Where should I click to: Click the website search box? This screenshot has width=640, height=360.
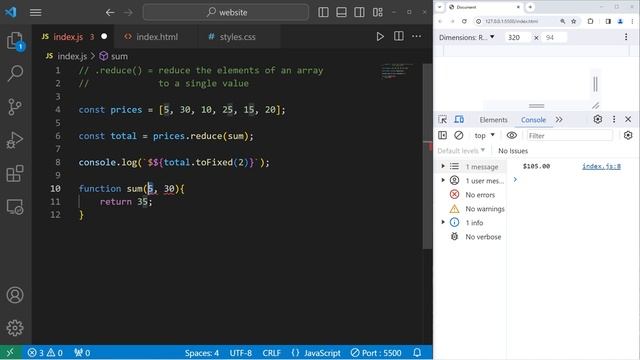click(226, 12)
